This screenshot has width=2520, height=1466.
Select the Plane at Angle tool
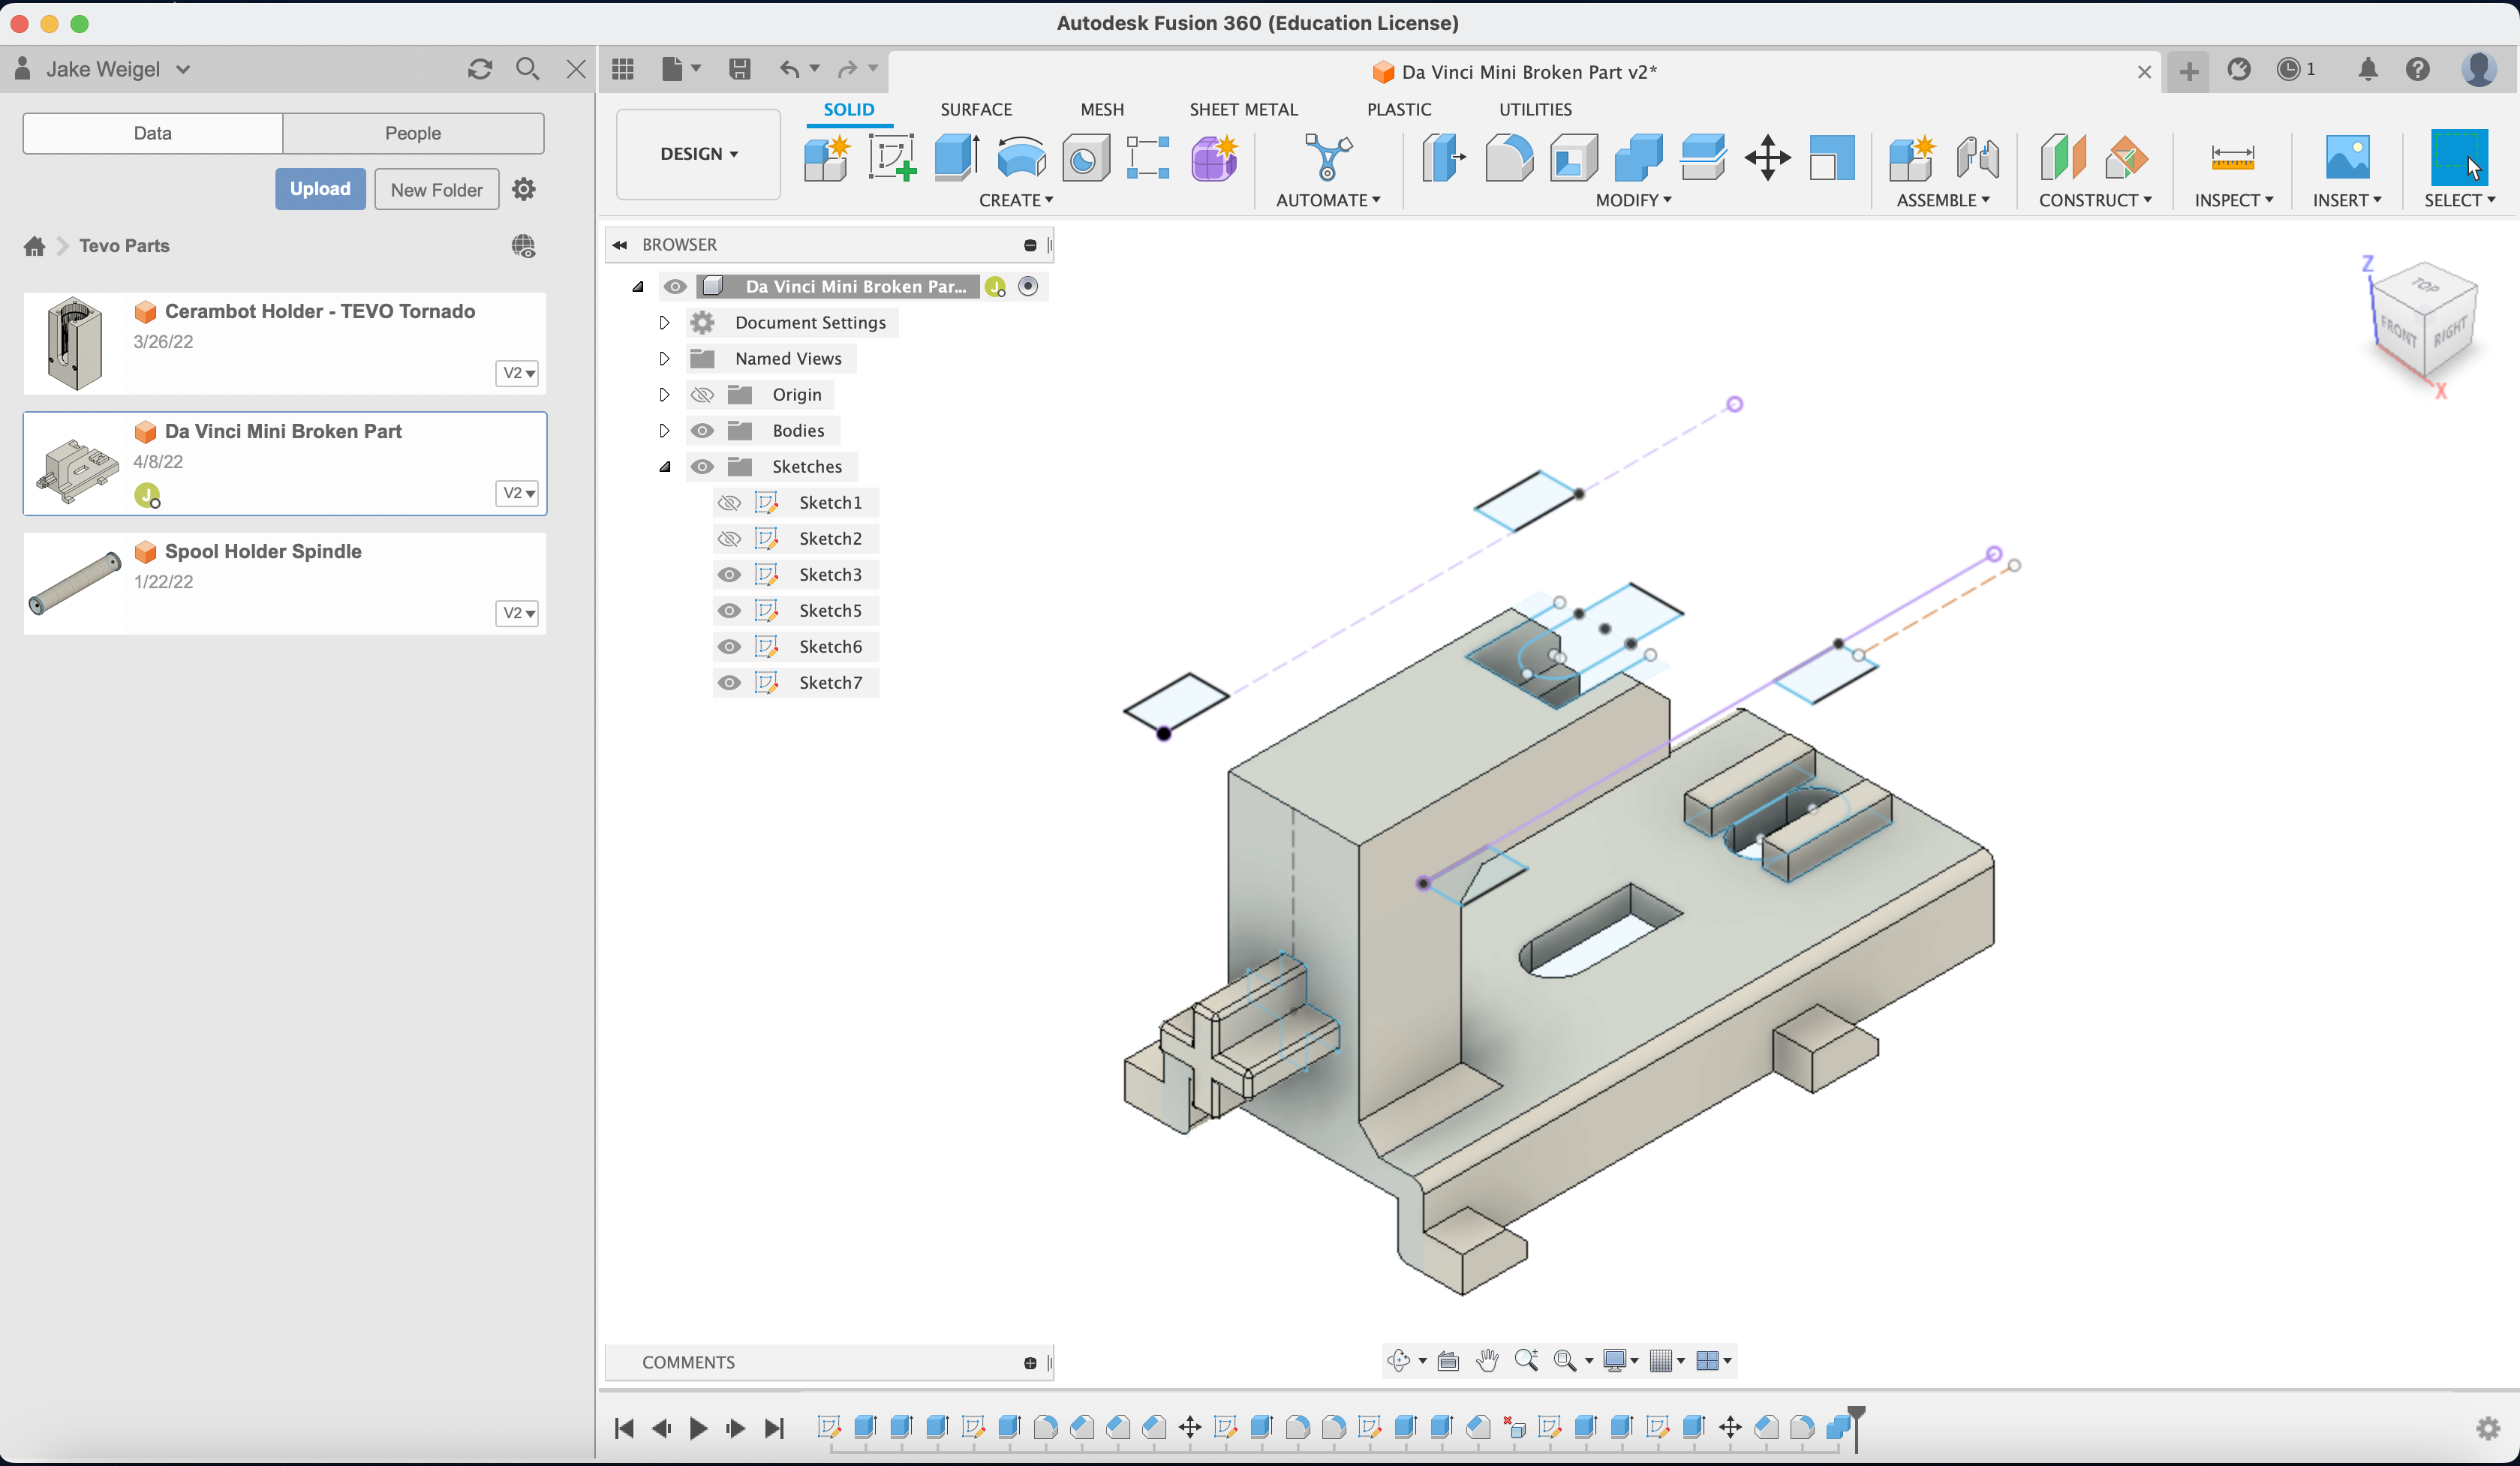point(2127,158)
